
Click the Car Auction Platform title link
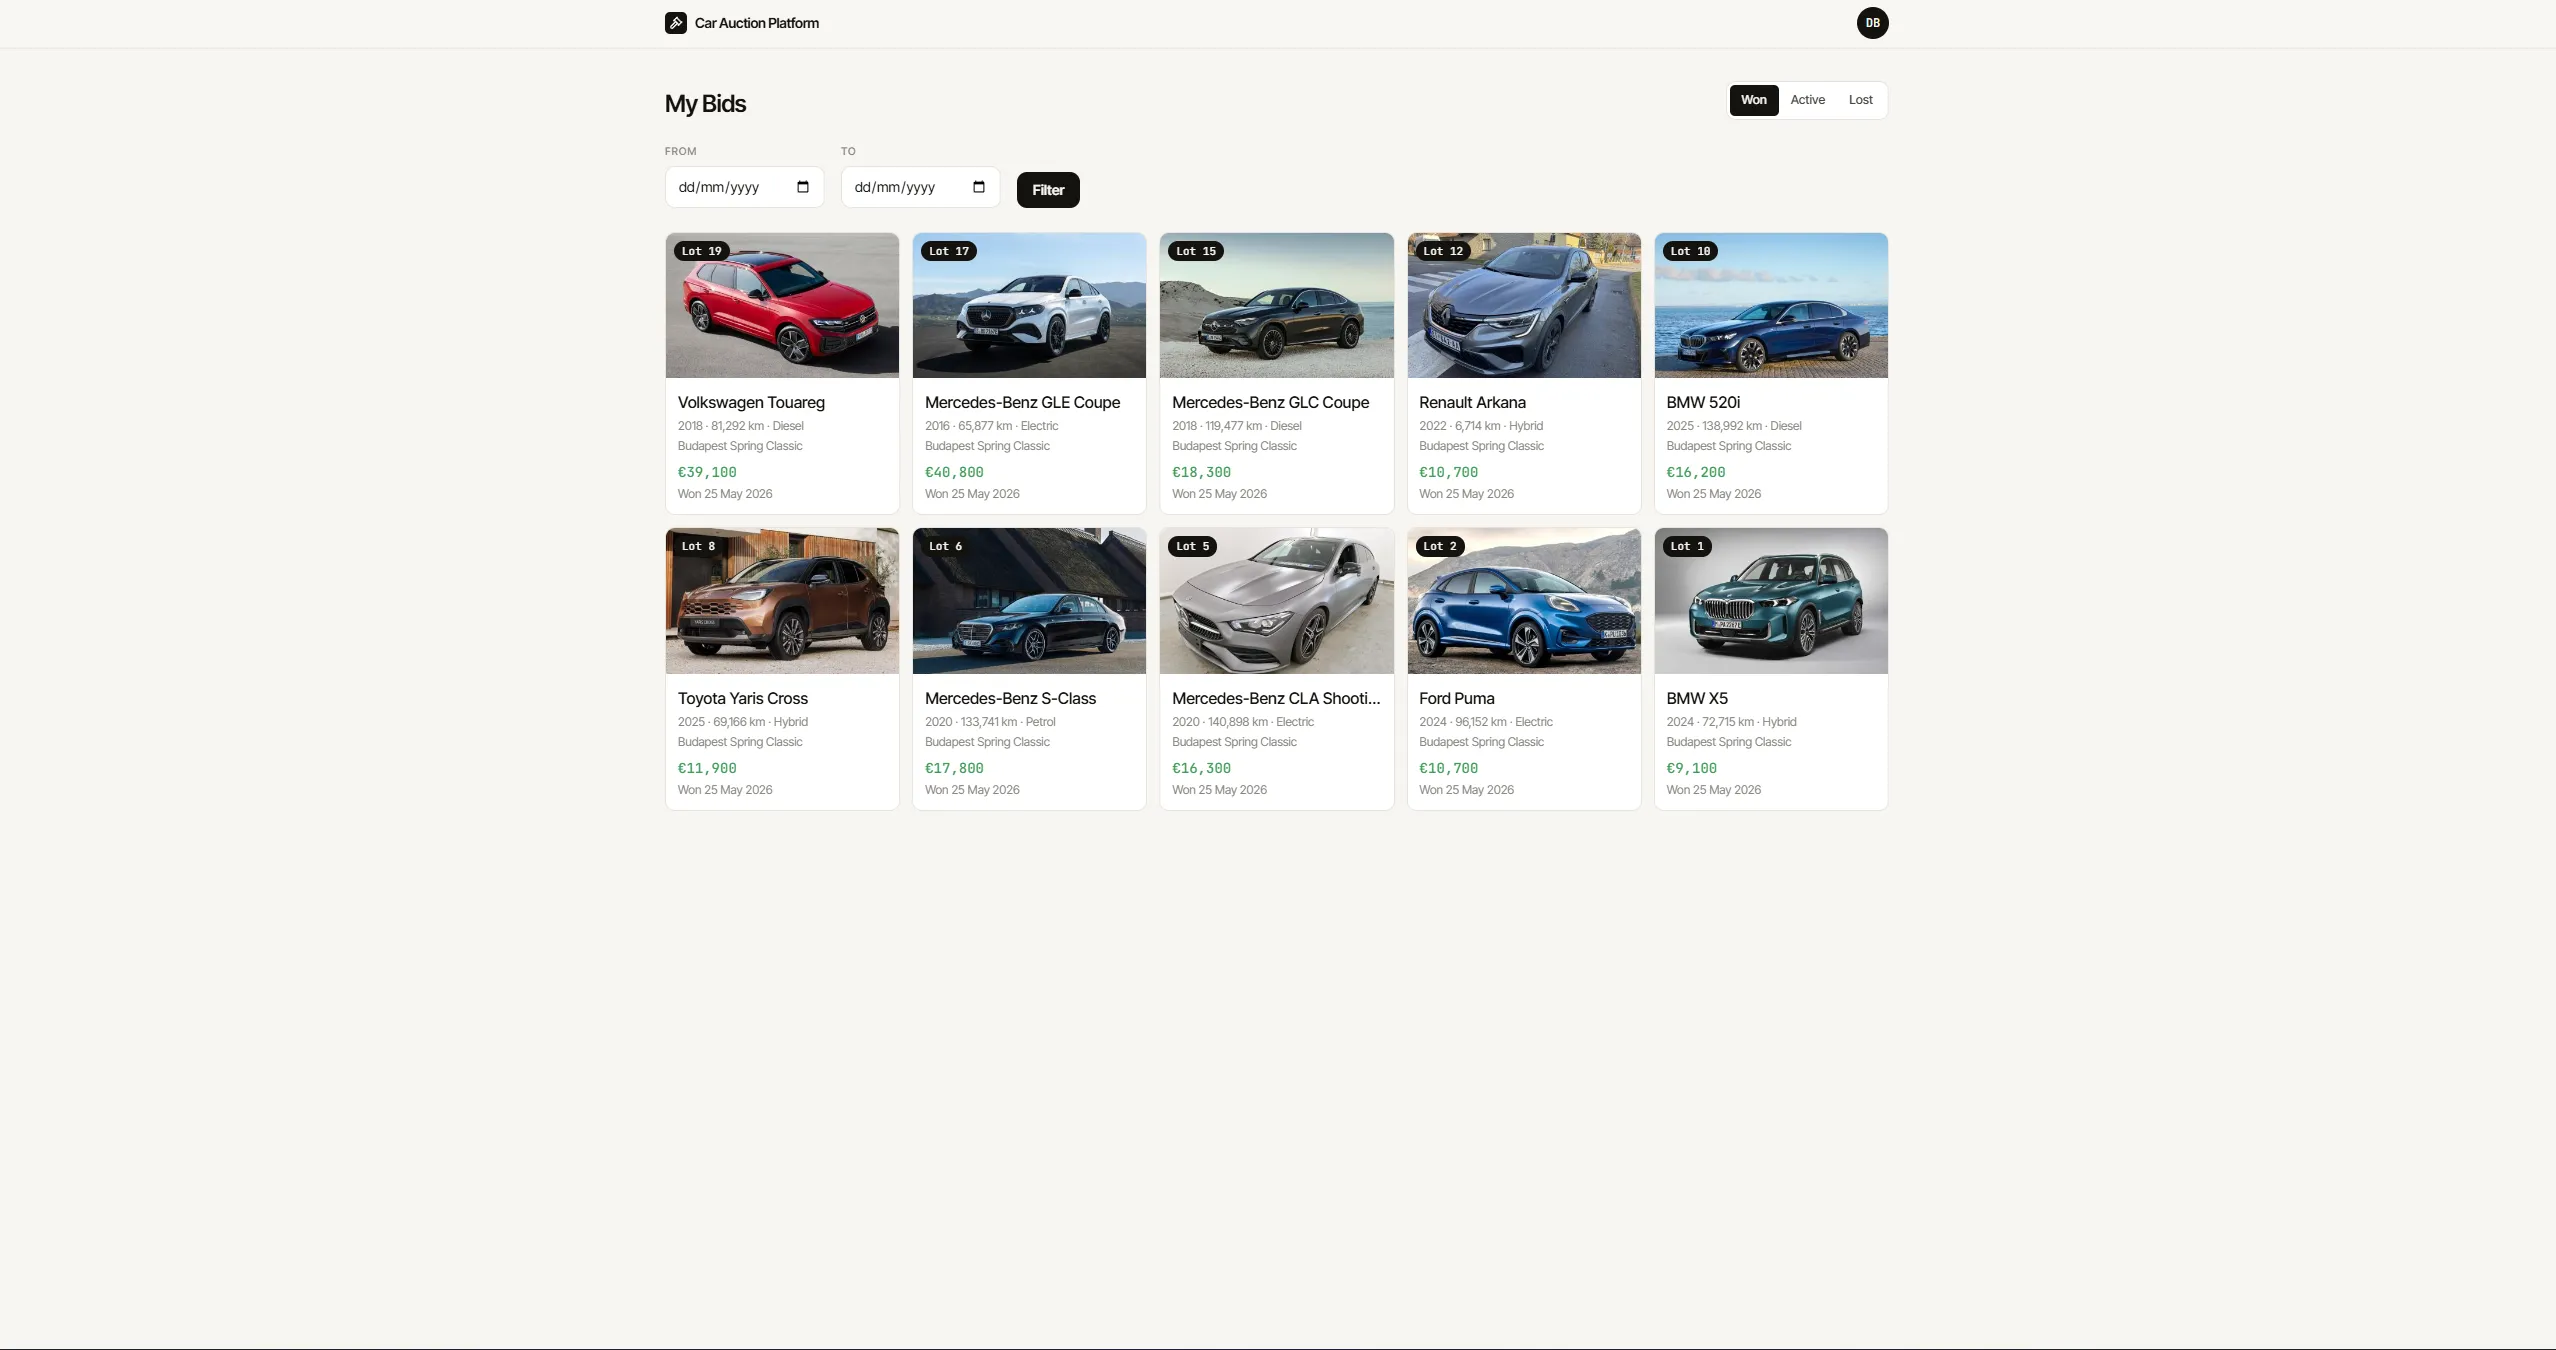757,23
